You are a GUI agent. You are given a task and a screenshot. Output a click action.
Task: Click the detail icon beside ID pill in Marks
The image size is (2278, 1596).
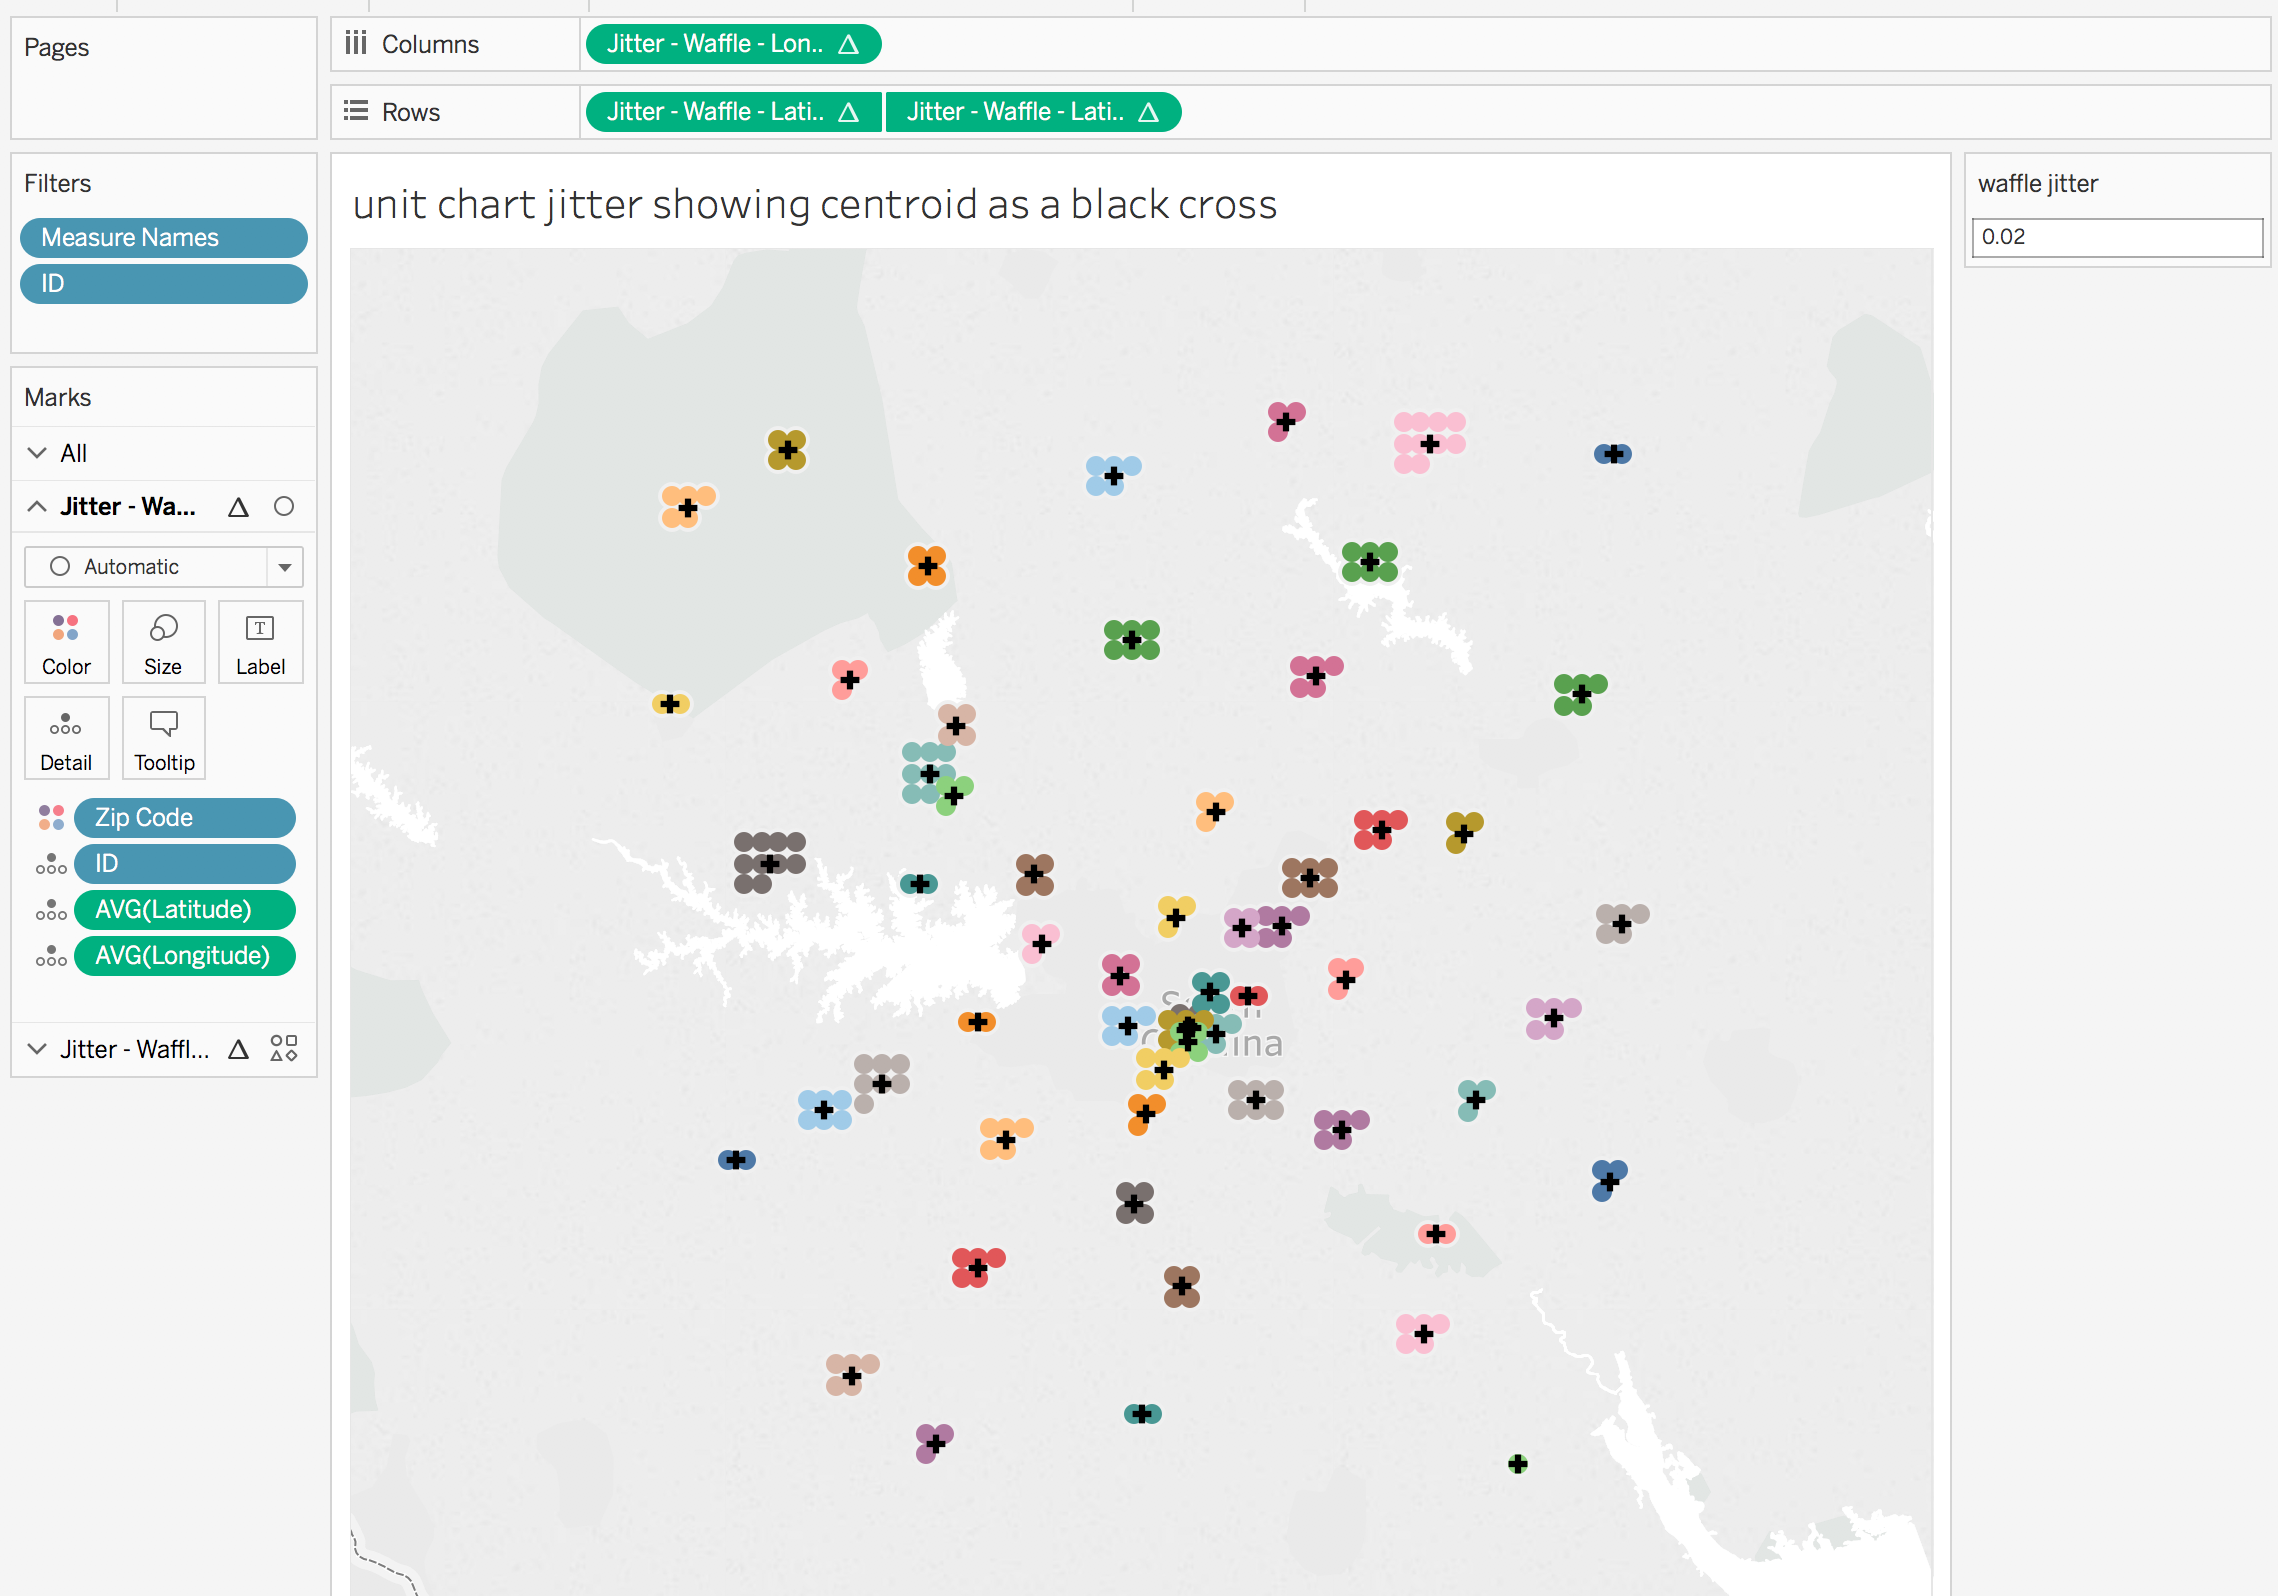[51, 864]
